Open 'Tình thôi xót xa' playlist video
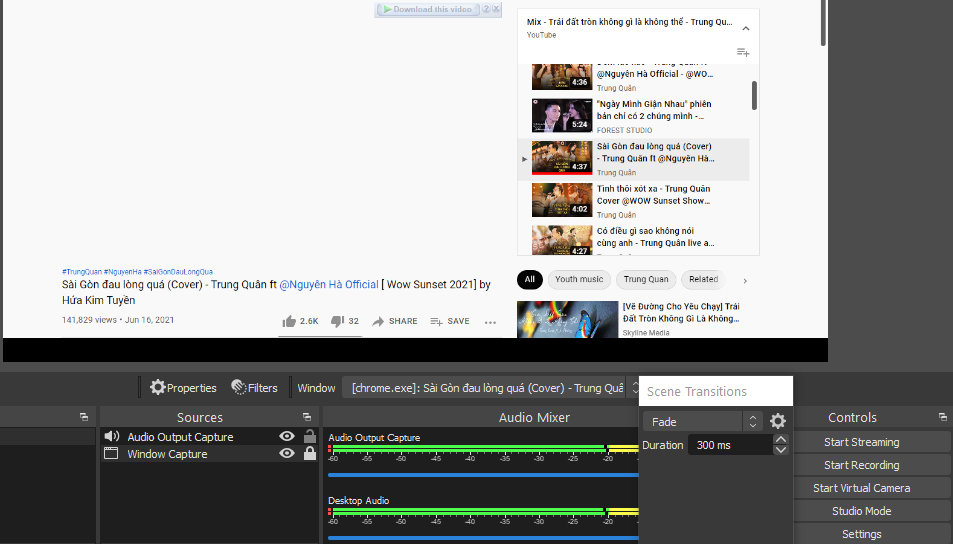The height and width of the screenshot is (544, 953). [634, 201]
